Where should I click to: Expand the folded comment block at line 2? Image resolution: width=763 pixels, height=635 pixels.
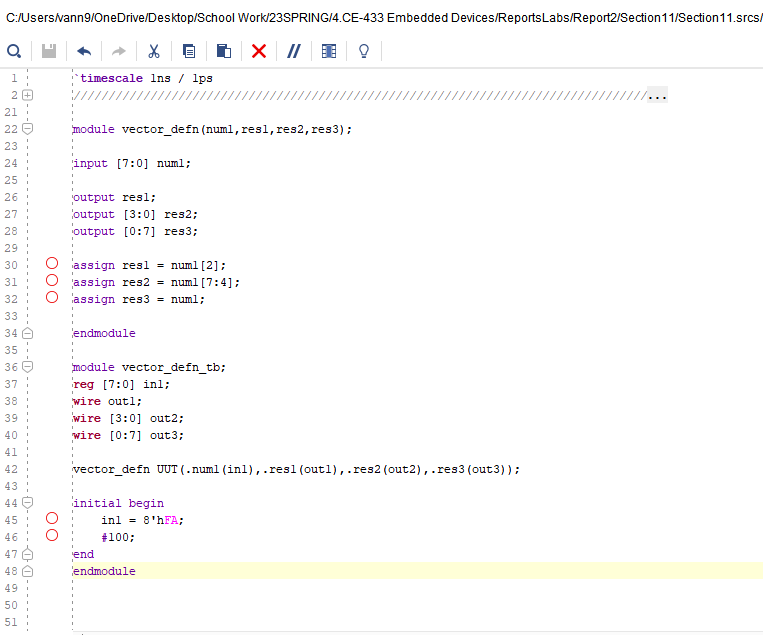[x=28, y=95]
